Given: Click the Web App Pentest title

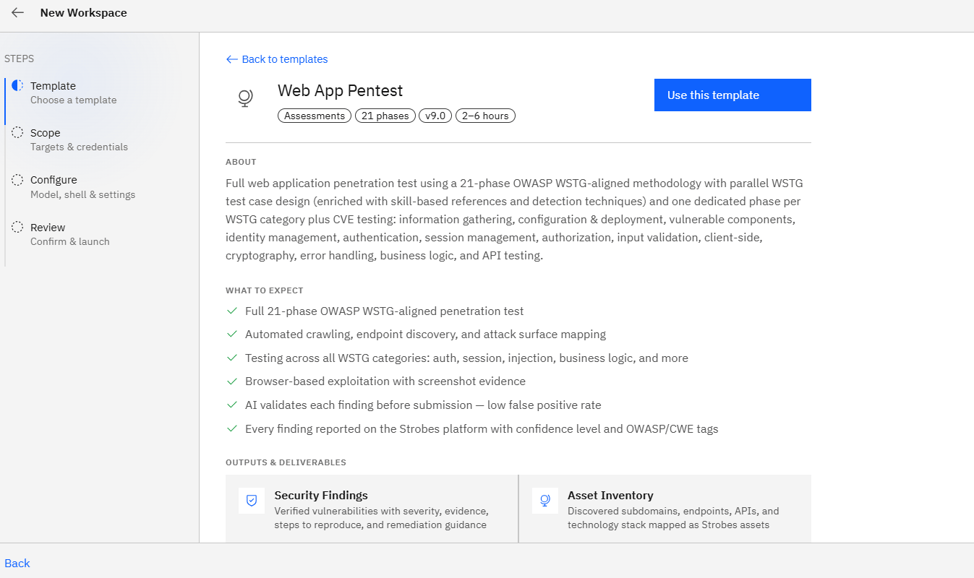Looking at the screenshot, I should coord(340,91).
